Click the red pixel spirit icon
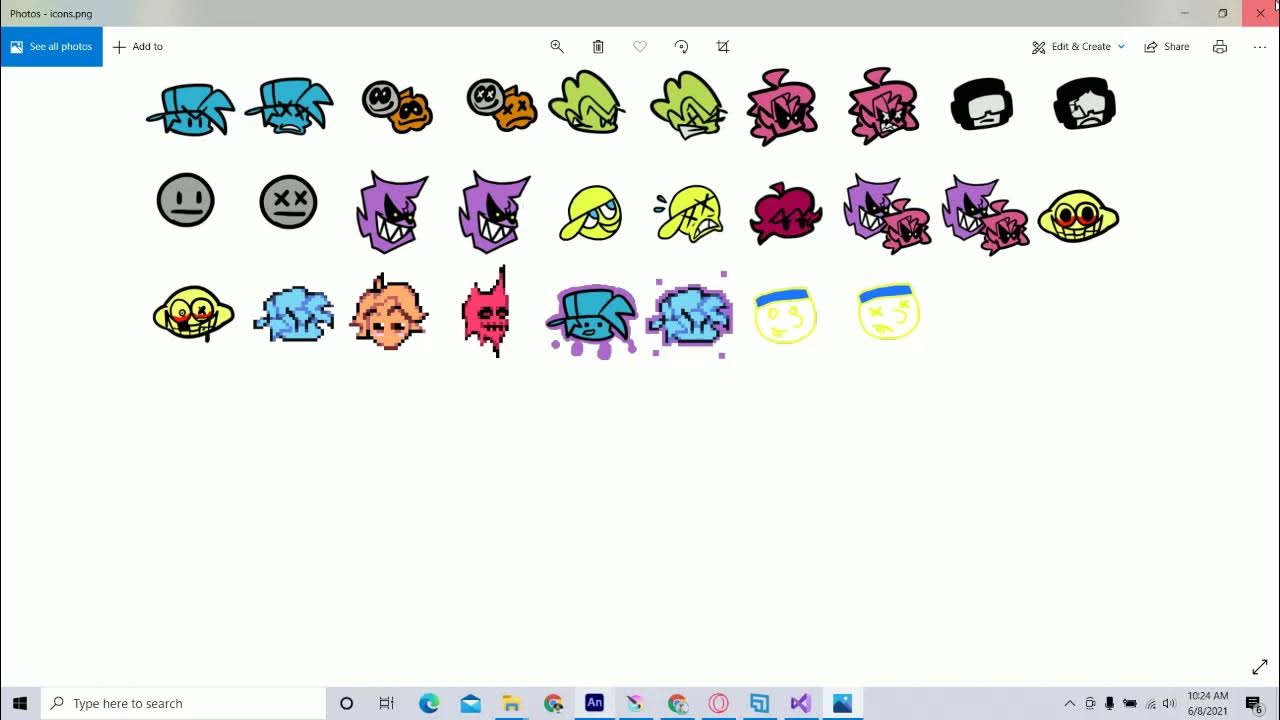 click(x=486, y=312)
